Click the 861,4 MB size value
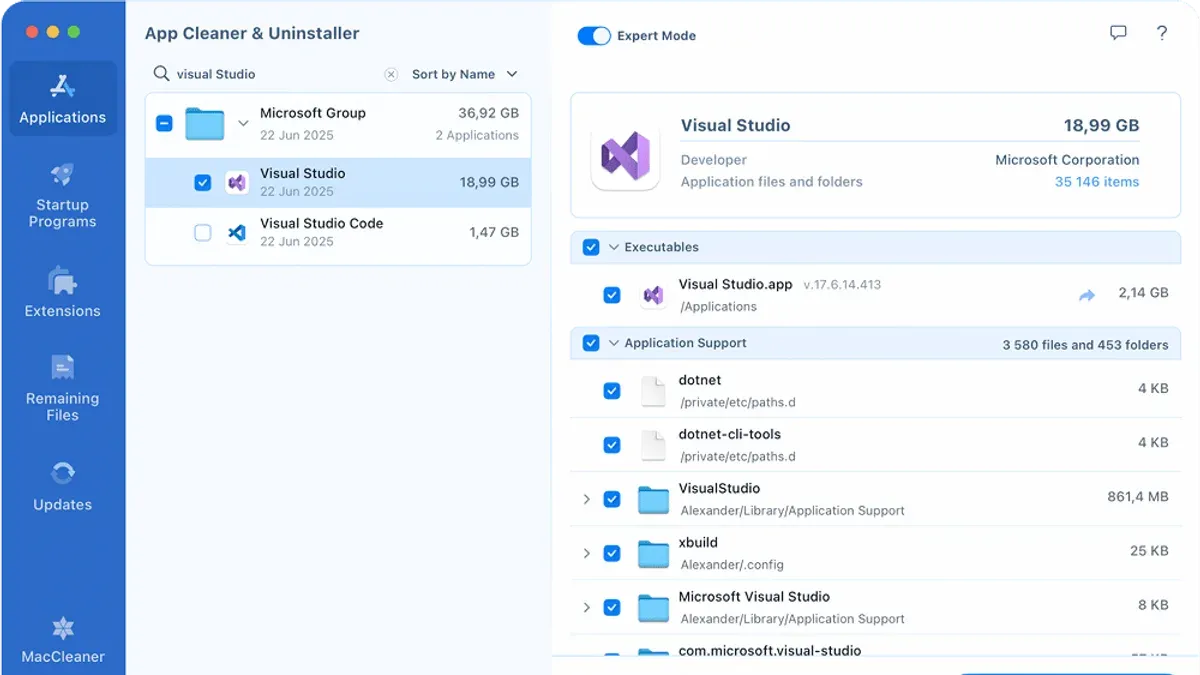The image size is (1200, 675). [x=1138, y=496]
